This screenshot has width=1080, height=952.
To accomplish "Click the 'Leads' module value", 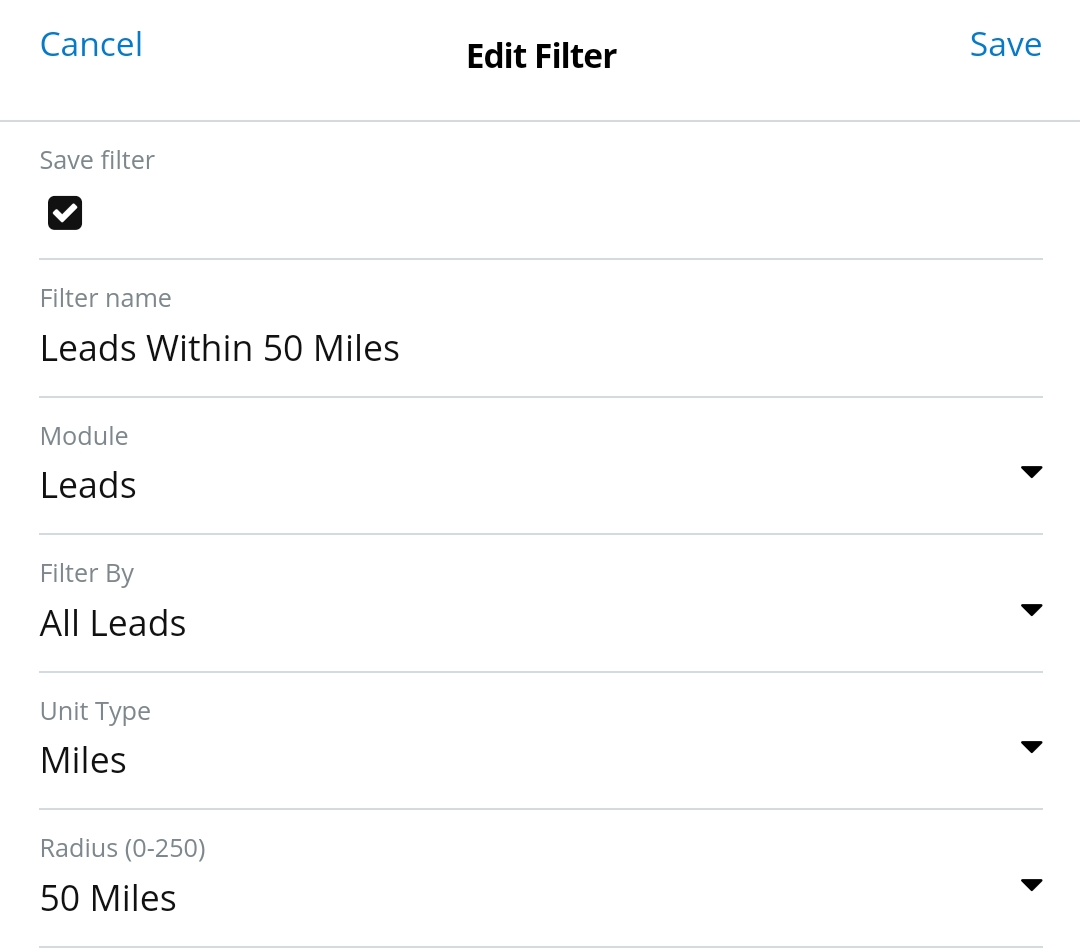I will pyautogui.click(x=88, y=485).
